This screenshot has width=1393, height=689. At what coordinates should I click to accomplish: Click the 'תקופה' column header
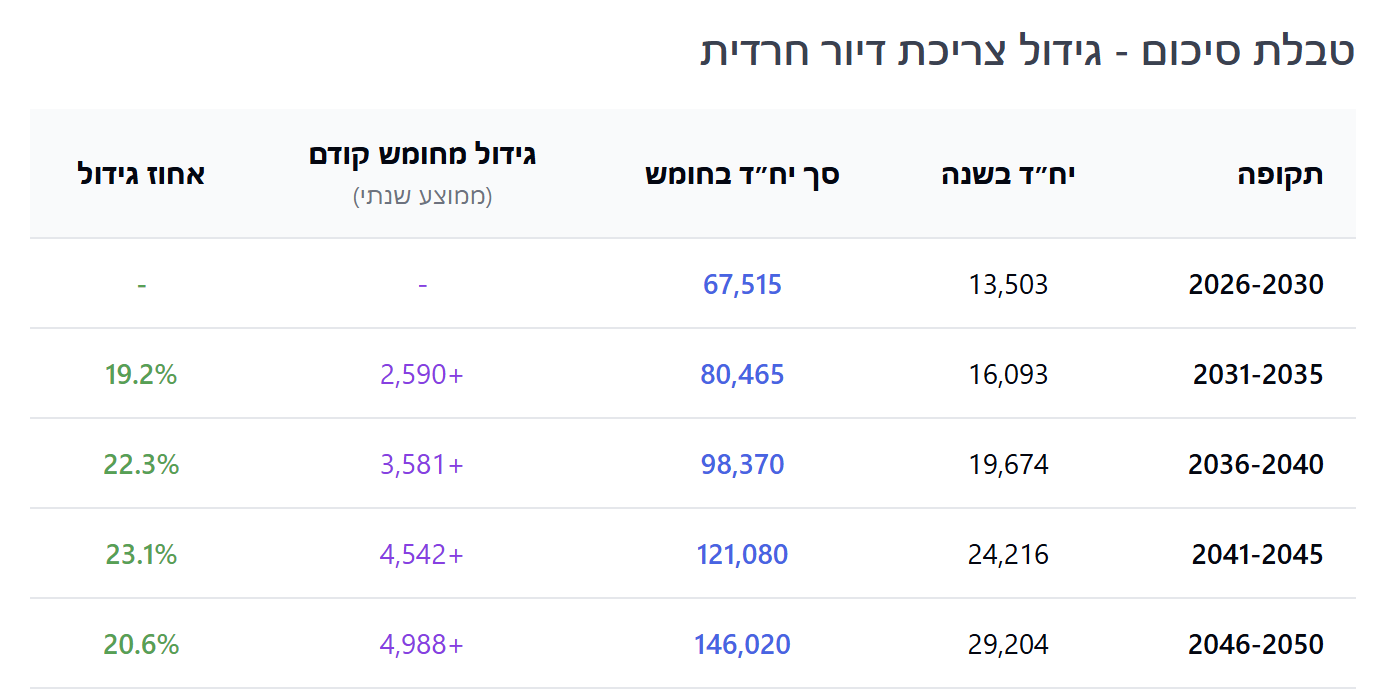point(1280,175)
